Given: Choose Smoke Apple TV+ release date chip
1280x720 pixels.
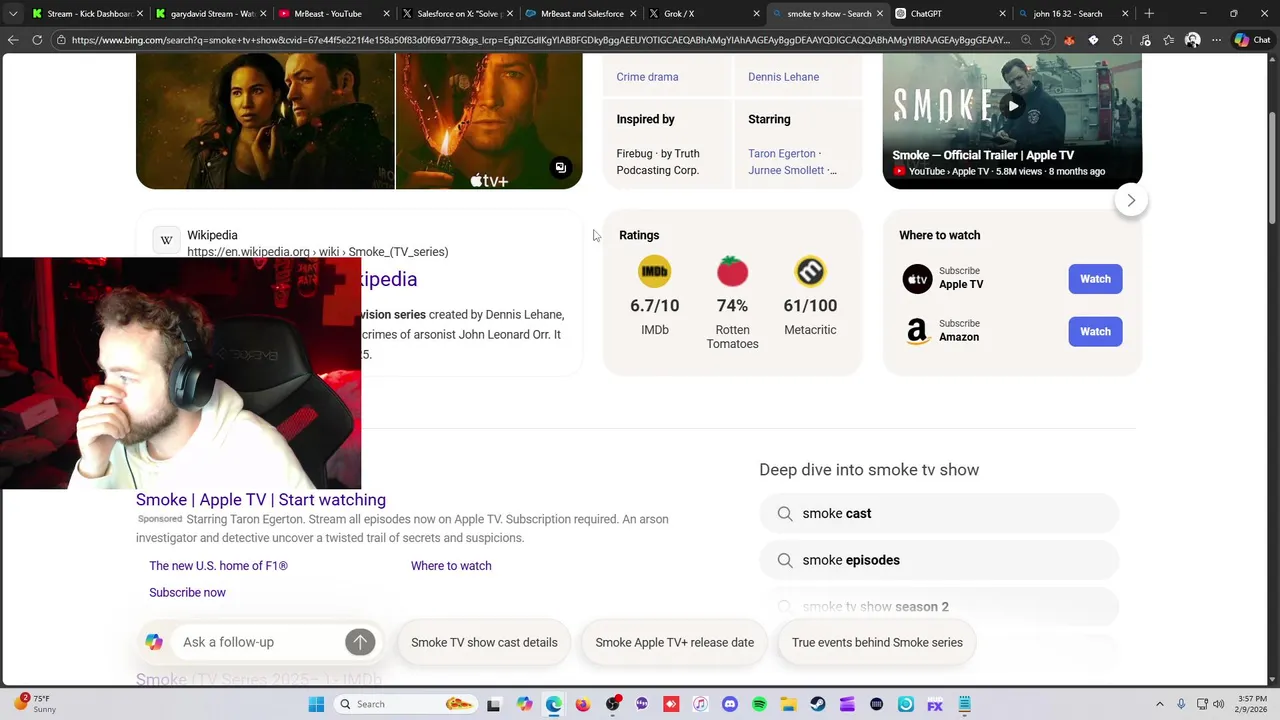Looking at the screenshot, I should click(x=675, y=642).
